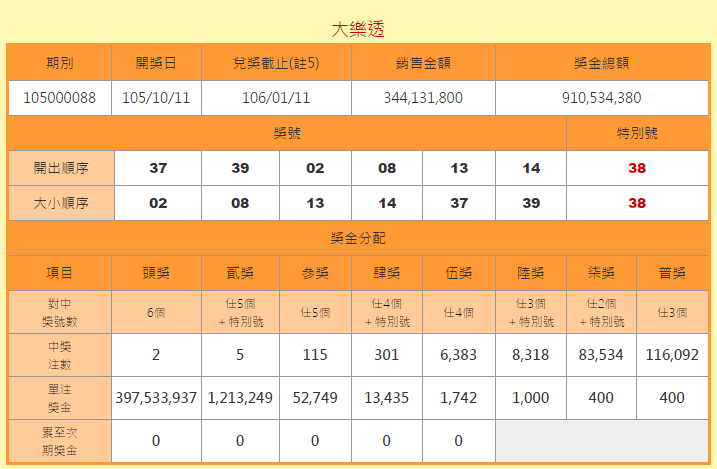Click 任5個+特別號 under 貳獎
The width and height of the screenshot is (717, 469).
point(240,313)
